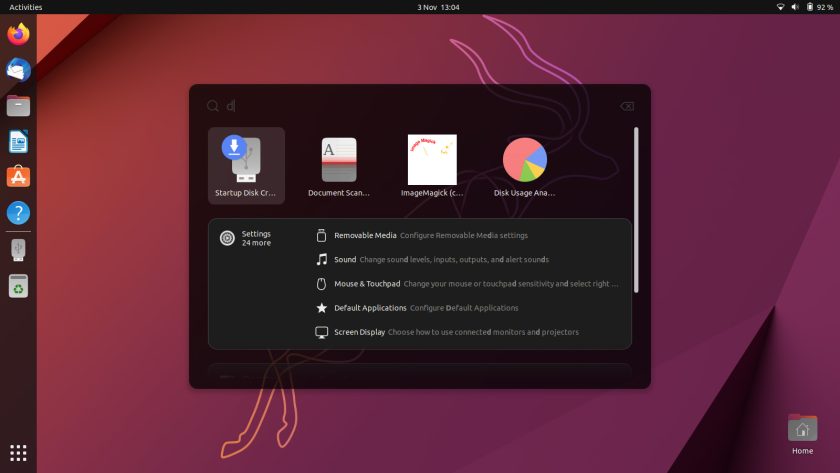840x473 pixels.
Task: Click the search magnifier icon
Action: [x=213, y=106]
